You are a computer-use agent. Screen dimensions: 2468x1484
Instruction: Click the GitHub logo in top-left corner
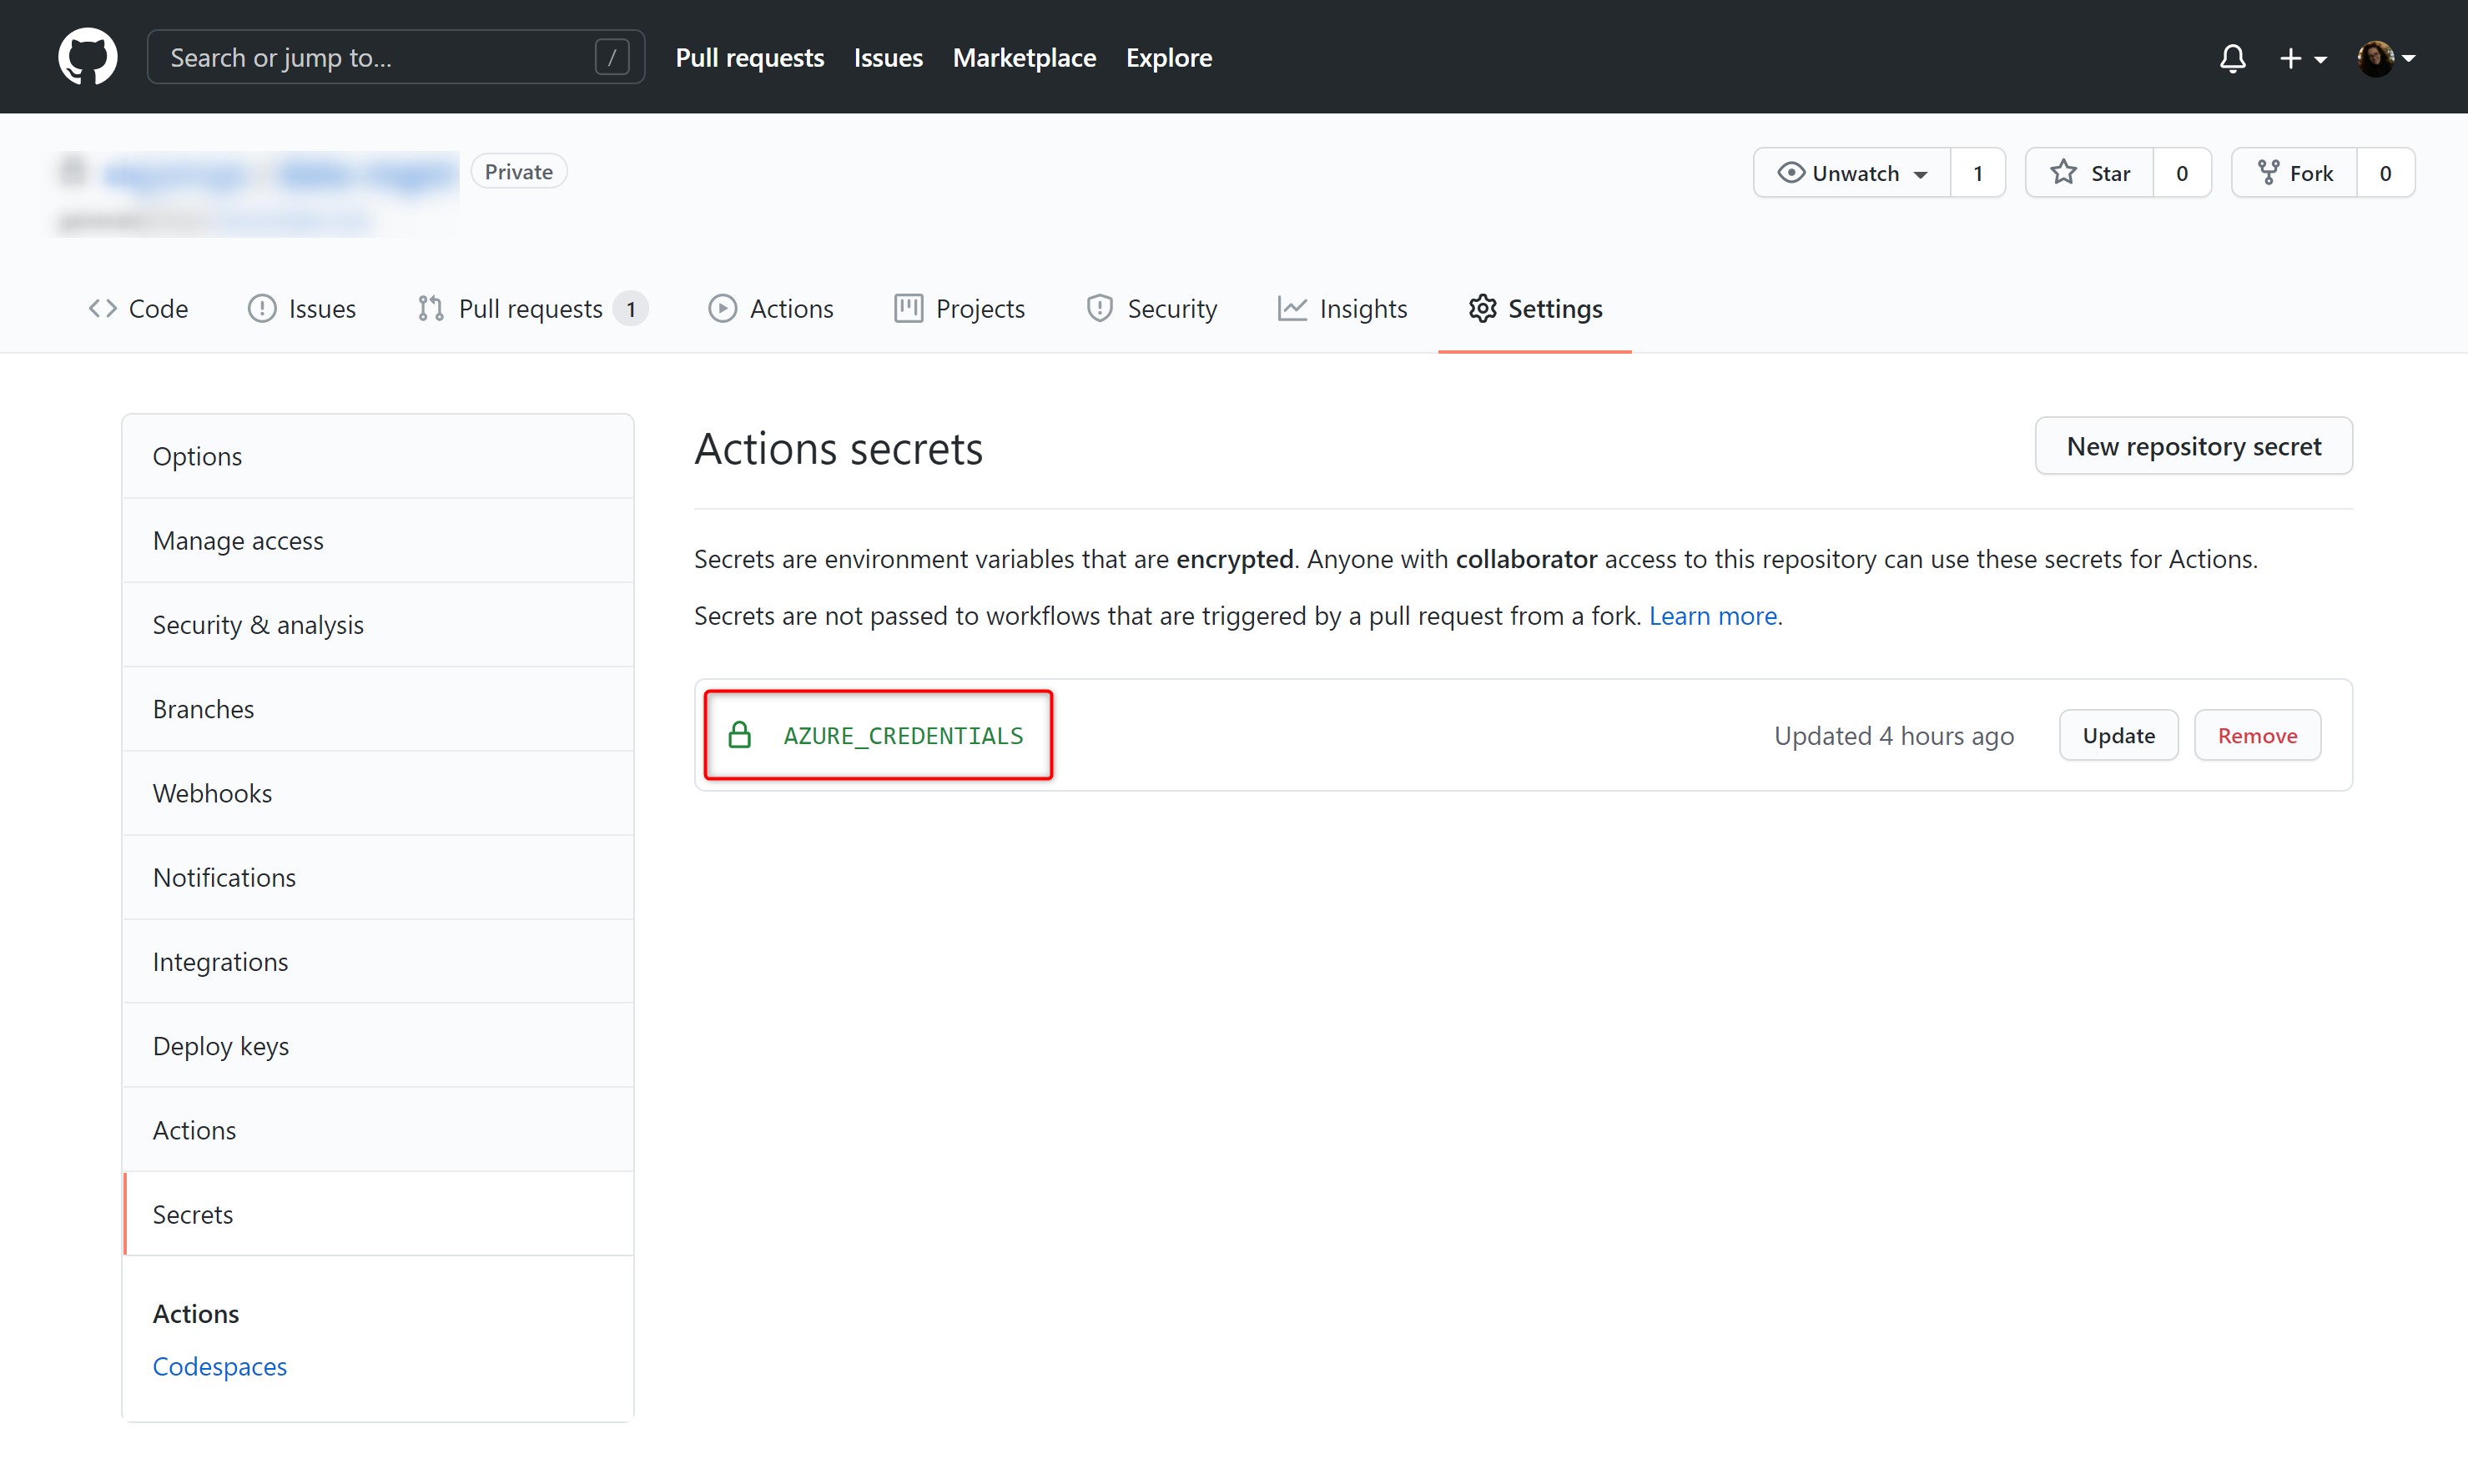[84, 57]
